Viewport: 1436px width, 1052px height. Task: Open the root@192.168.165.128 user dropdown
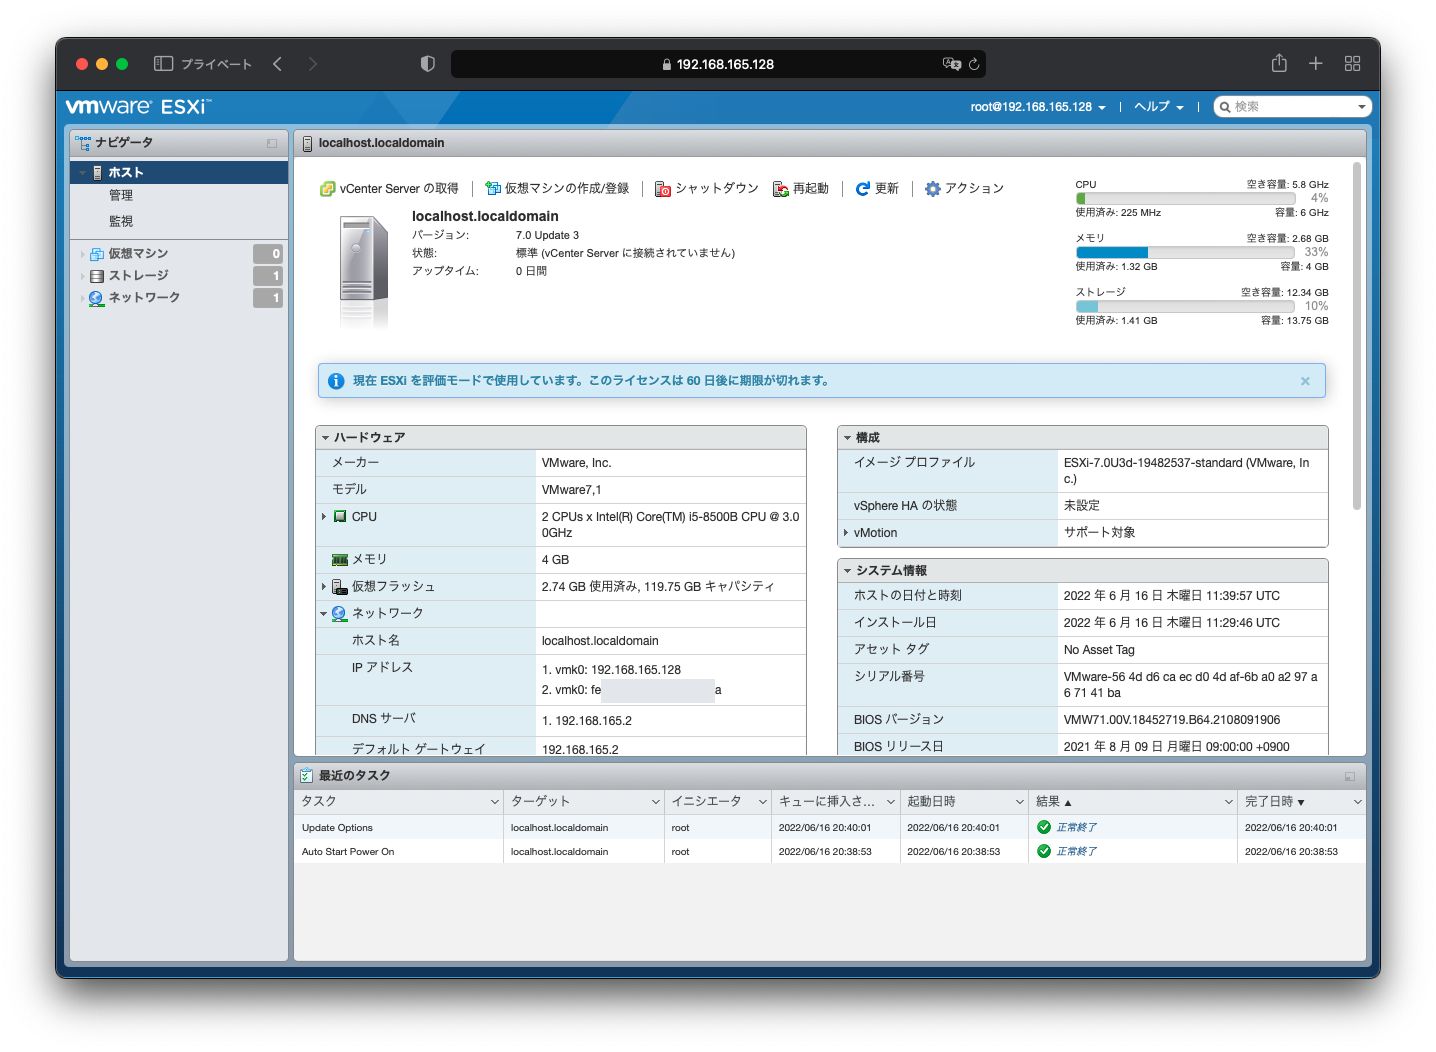(1037, 107)
